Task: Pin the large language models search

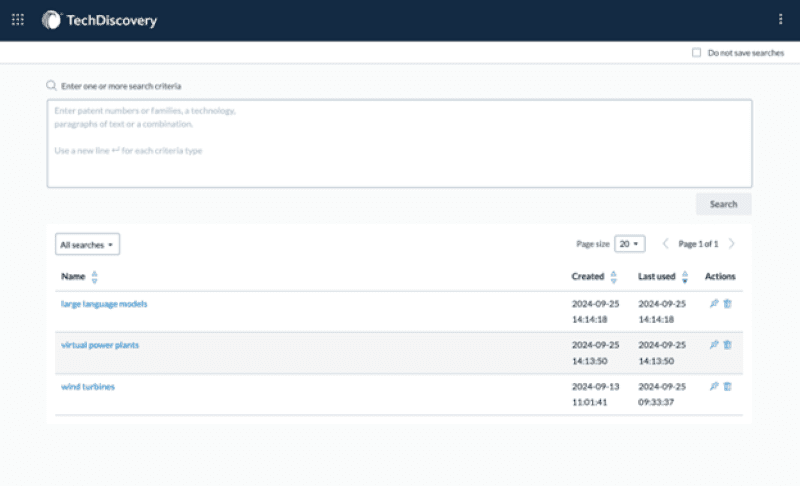Action: (x=714, y=303)
